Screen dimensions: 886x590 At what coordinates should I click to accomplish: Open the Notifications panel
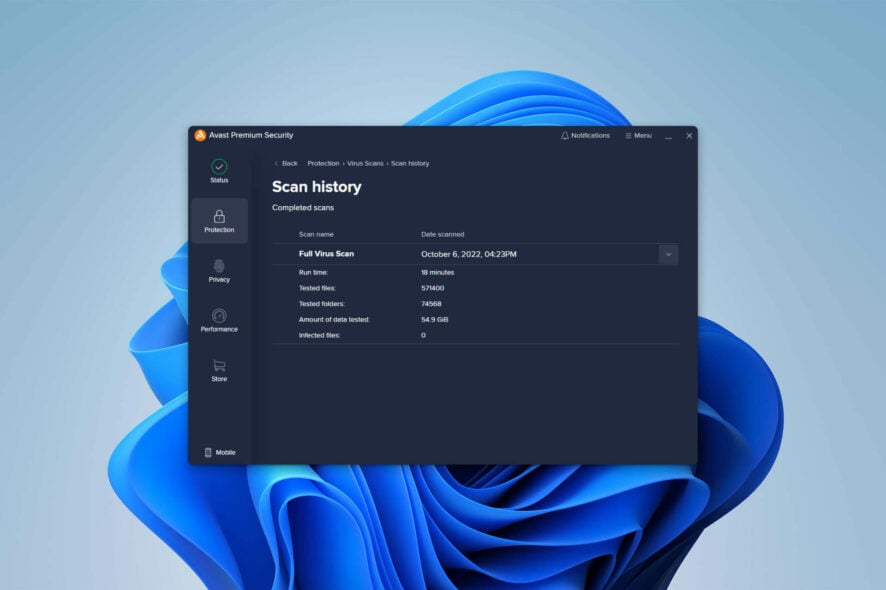click(x=584, y=135)
